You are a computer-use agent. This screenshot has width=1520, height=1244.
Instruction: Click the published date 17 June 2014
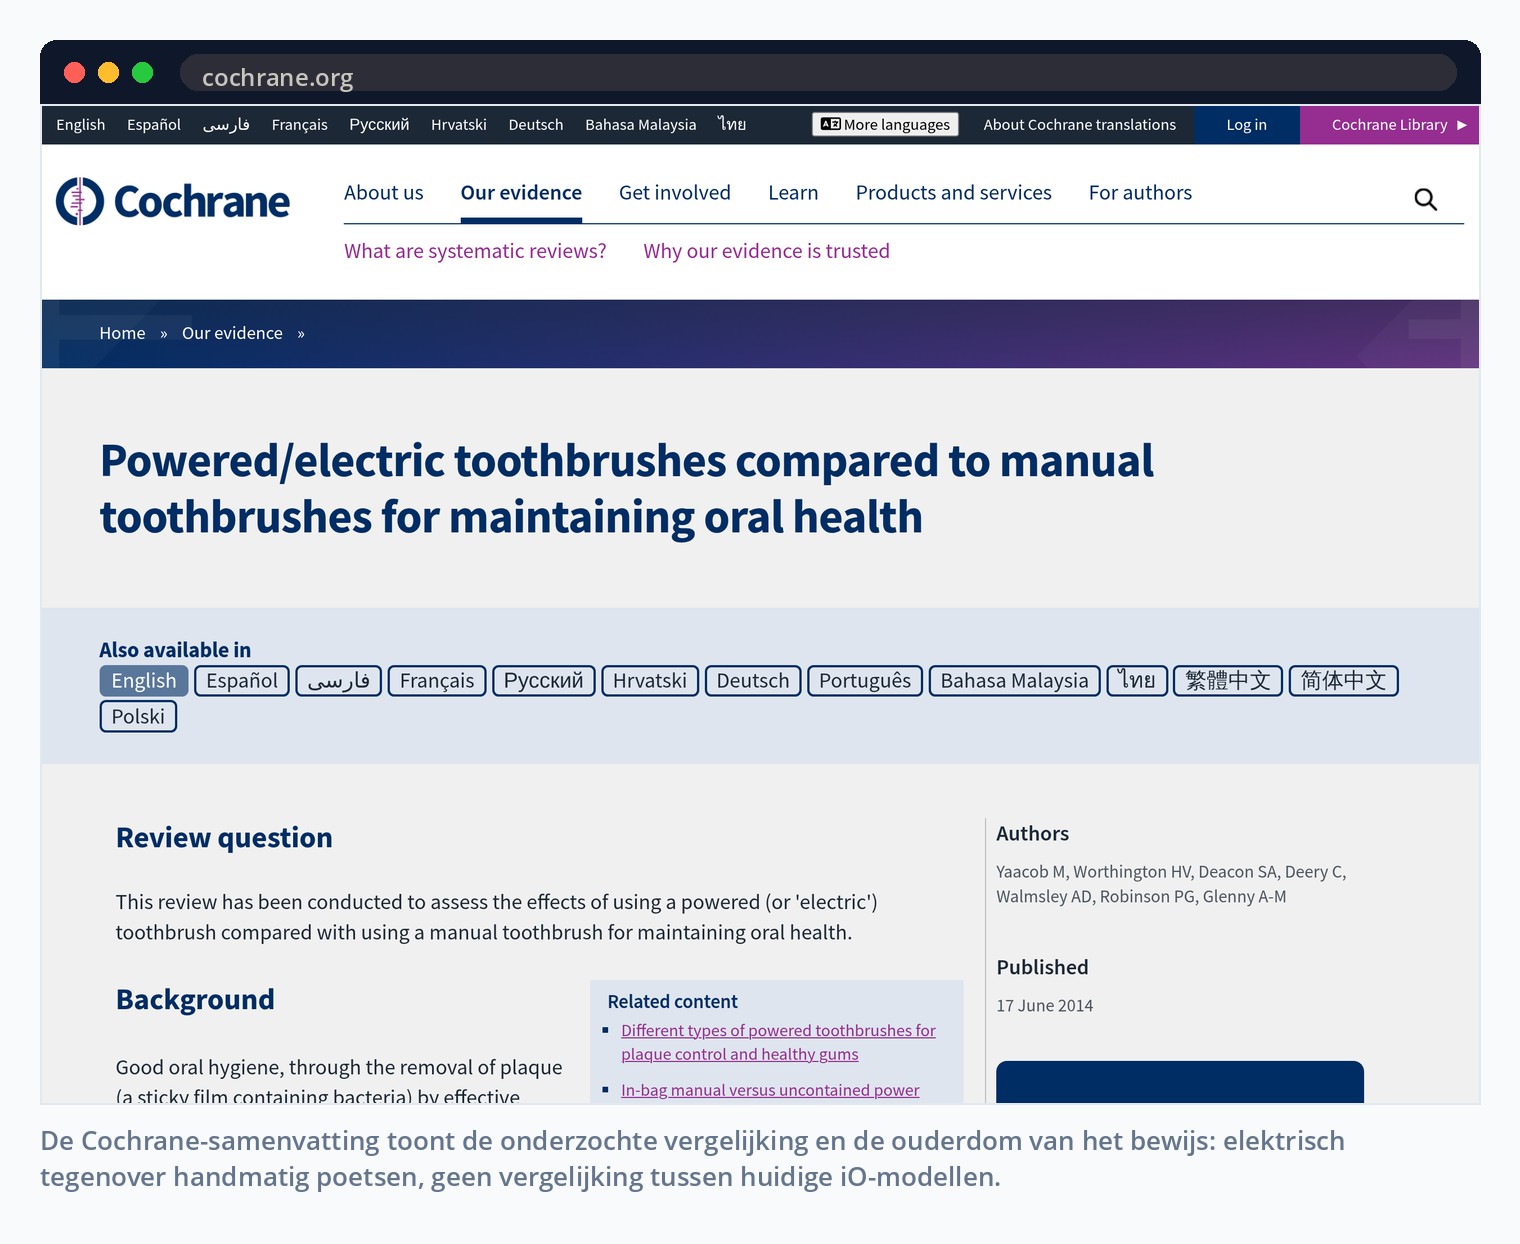(1044, 1006)
